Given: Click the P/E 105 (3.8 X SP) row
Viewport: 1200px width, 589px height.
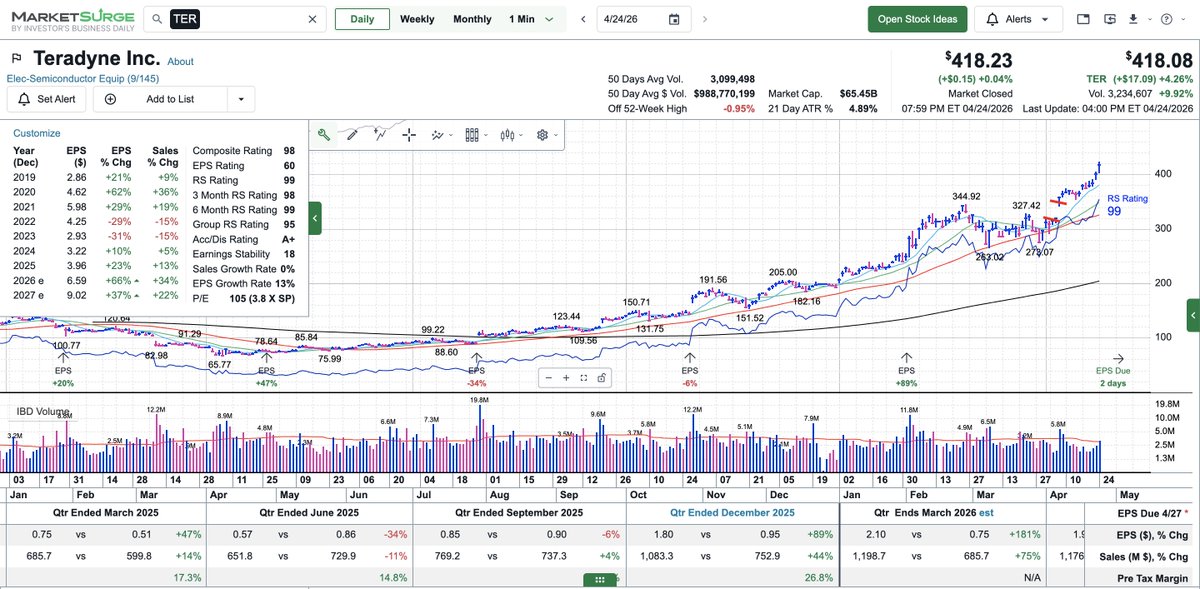Looking at the screenshot, I should (246, 299).
